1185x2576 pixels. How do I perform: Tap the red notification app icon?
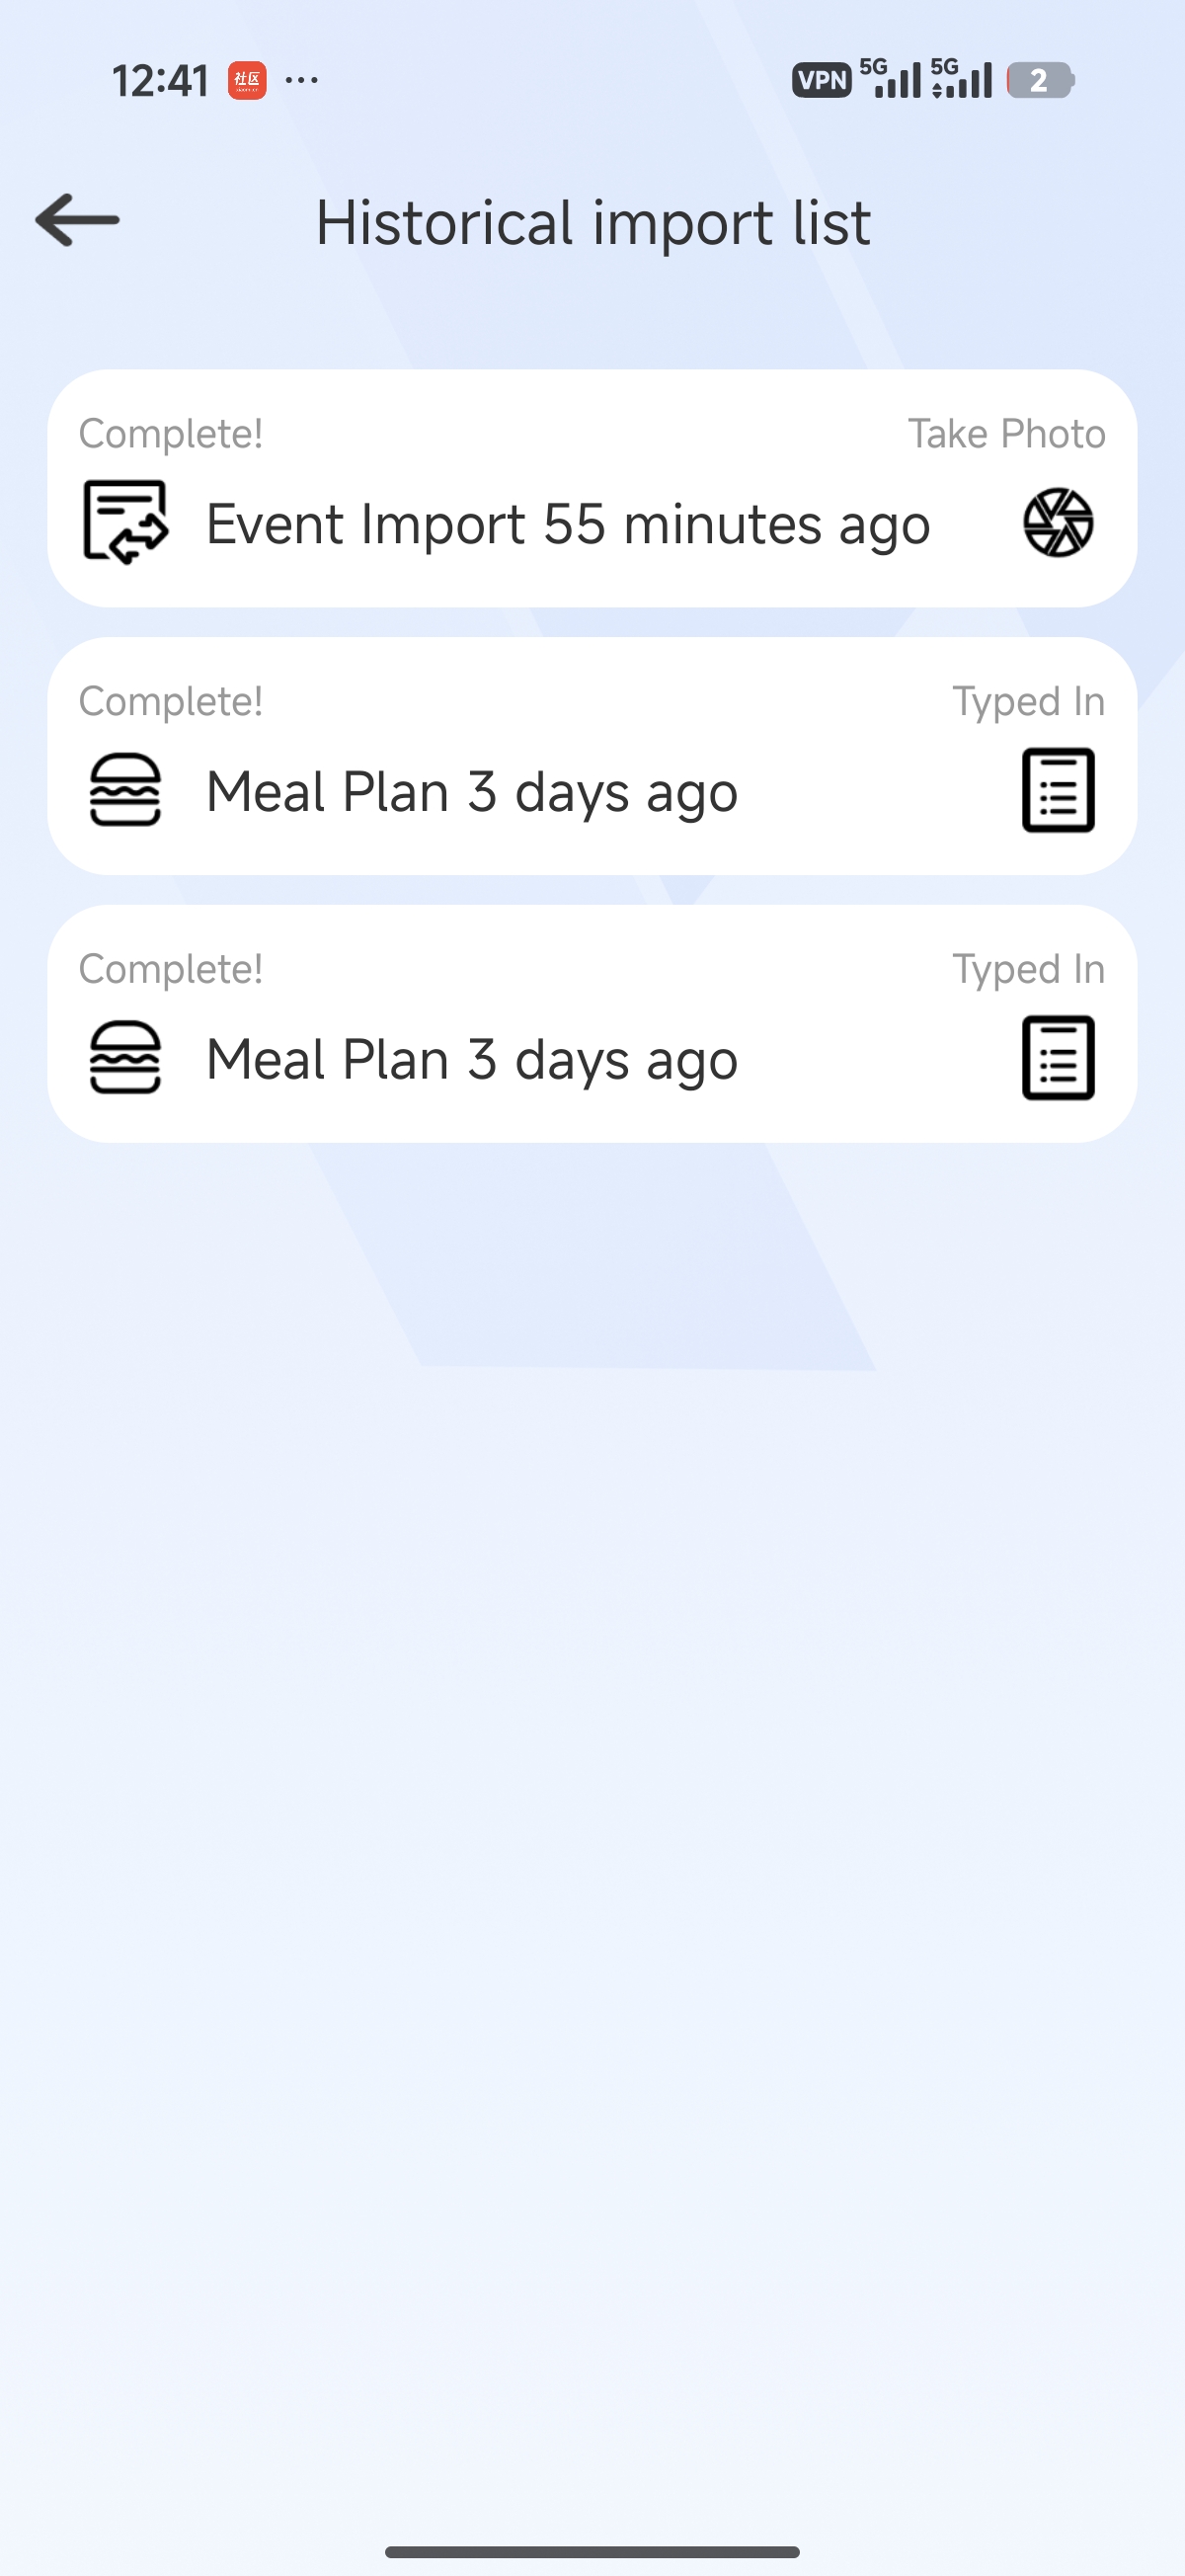pos(247,80)
